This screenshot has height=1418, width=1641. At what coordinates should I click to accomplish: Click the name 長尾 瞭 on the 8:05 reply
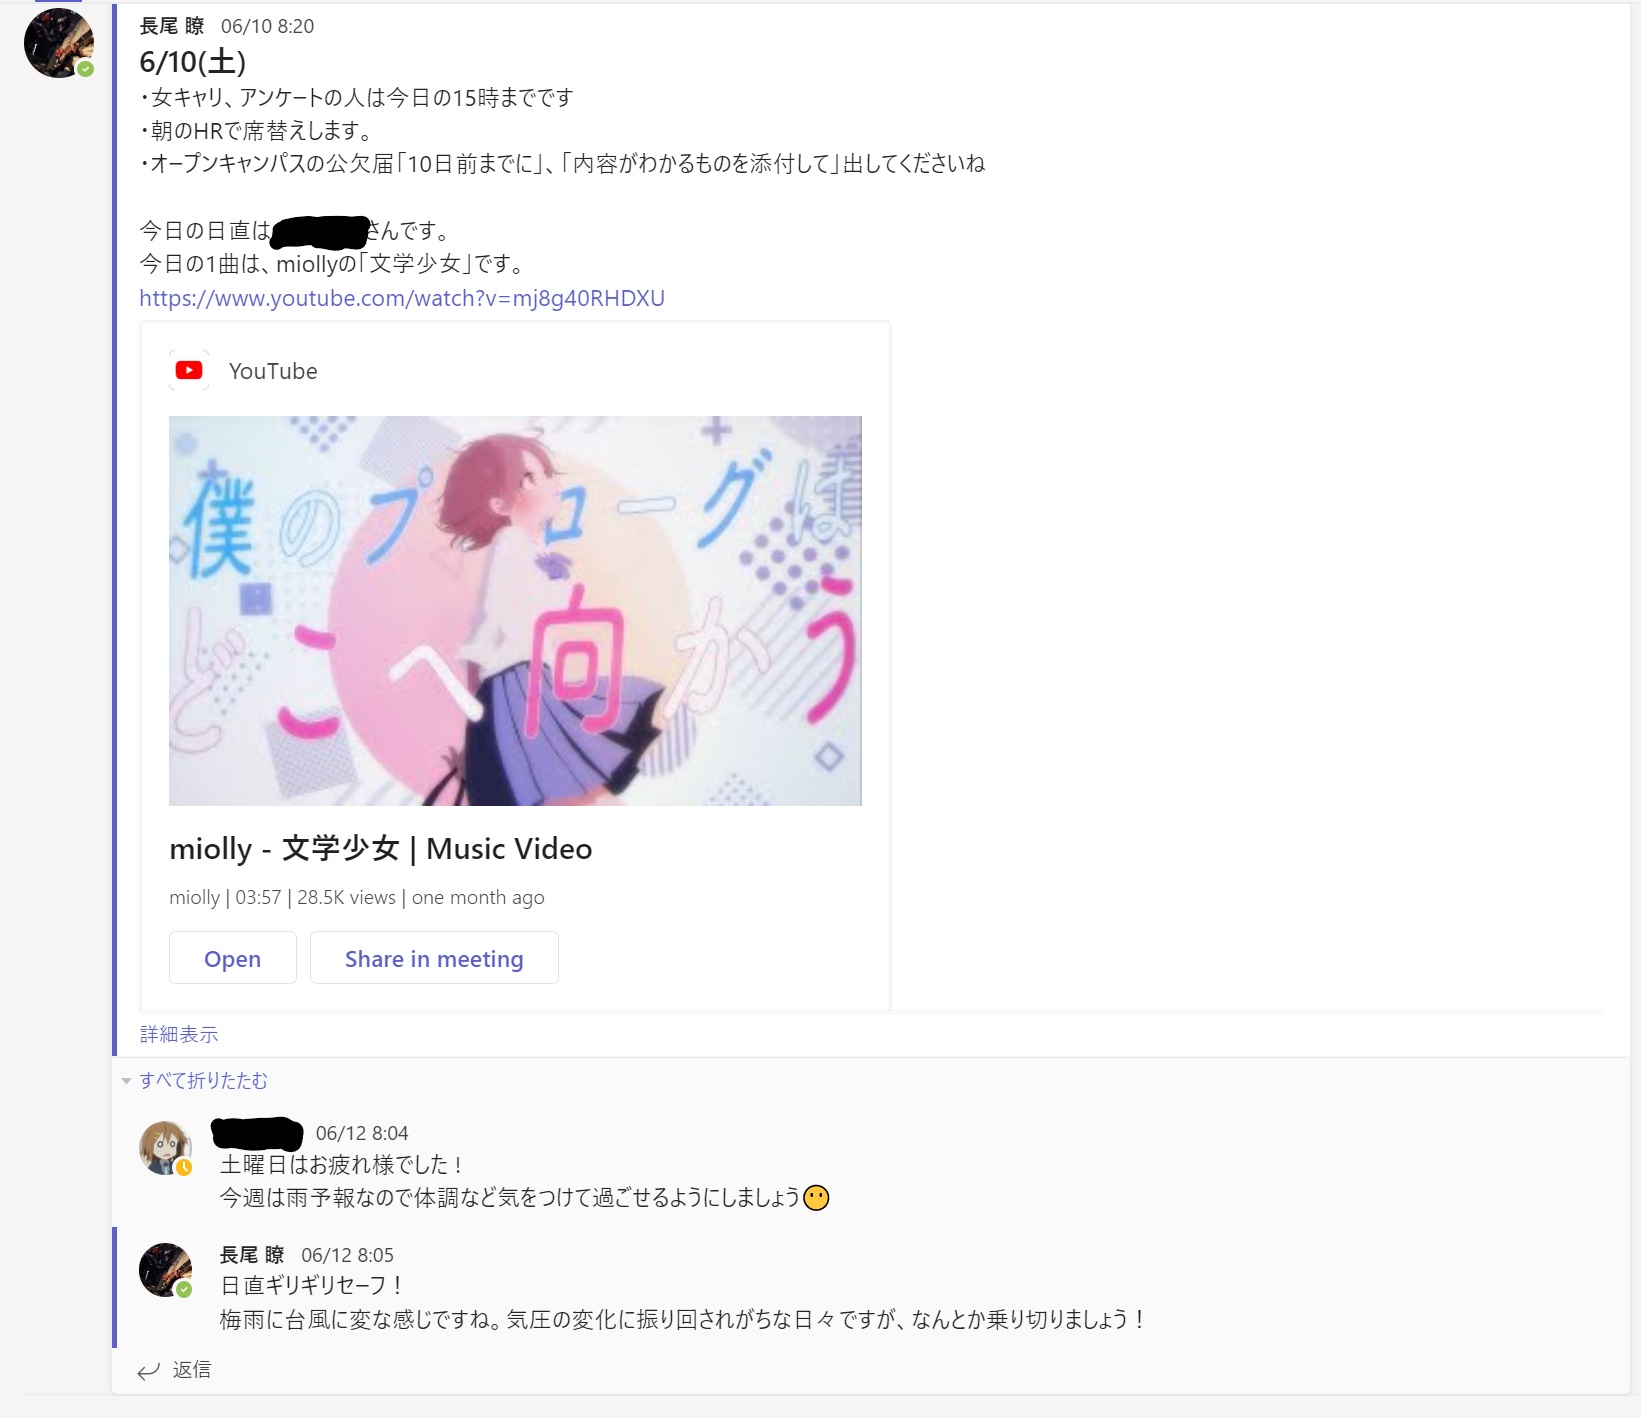tap(252, 1255)
